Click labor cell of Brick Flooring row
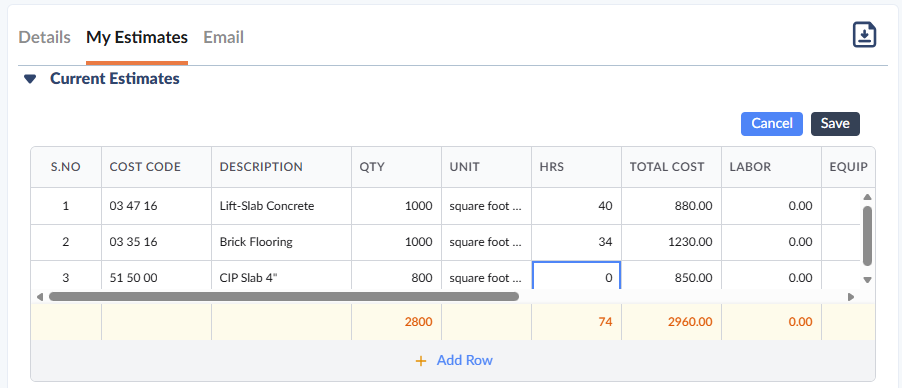Screen dimensions: 902x388 [x=771, y=242]
